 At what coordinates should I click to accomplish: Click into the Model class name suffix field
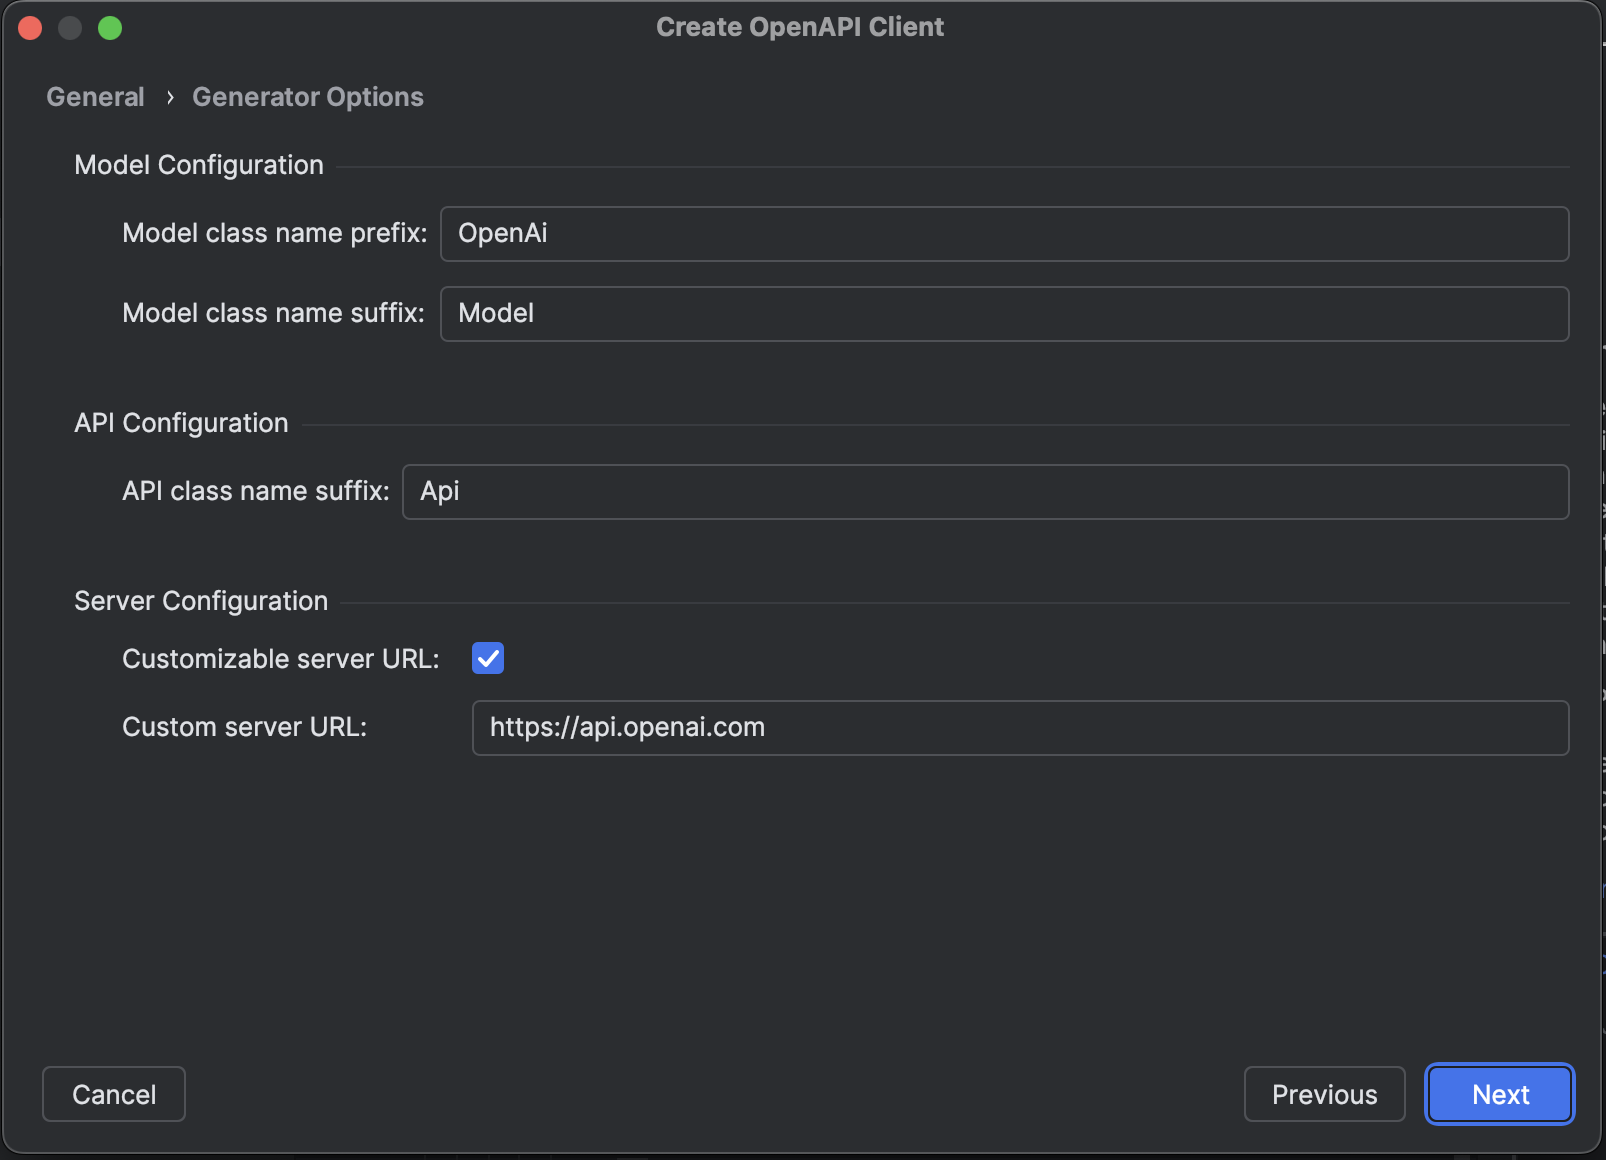coord(1004,314)
